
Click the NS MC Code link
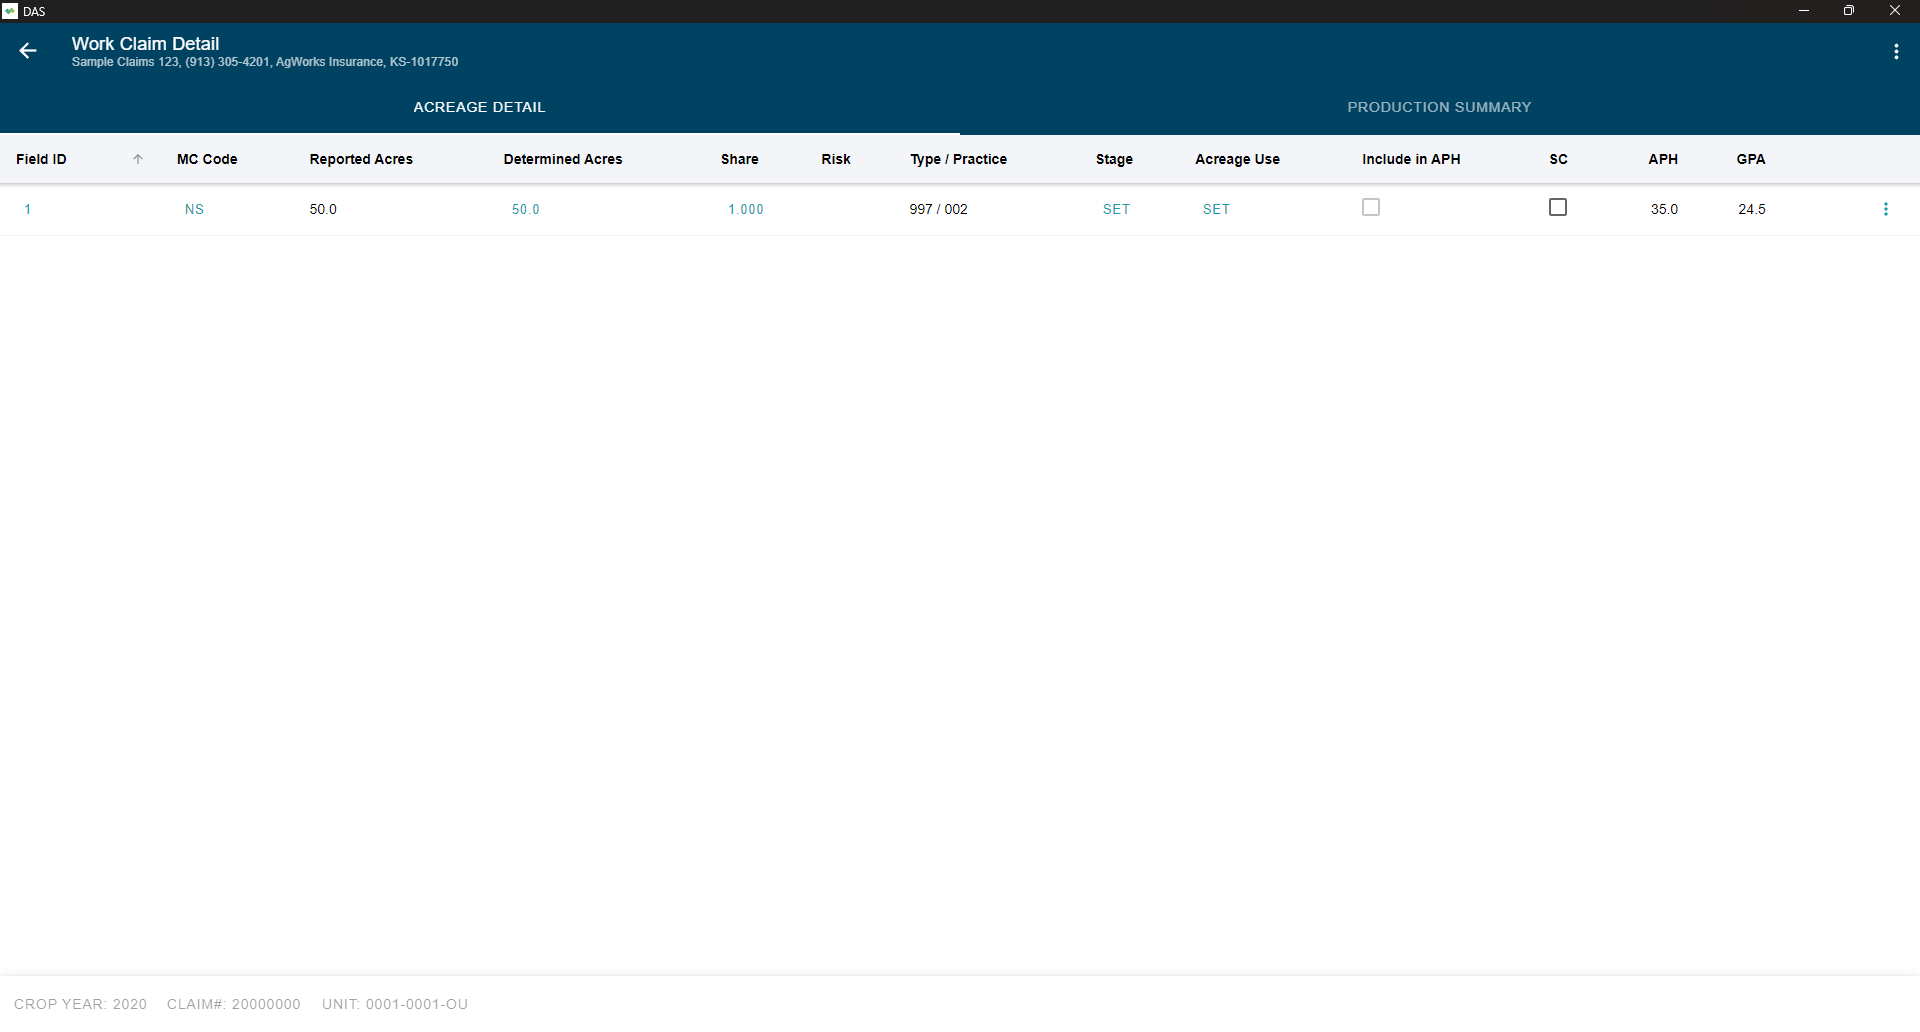click(194, 209)
